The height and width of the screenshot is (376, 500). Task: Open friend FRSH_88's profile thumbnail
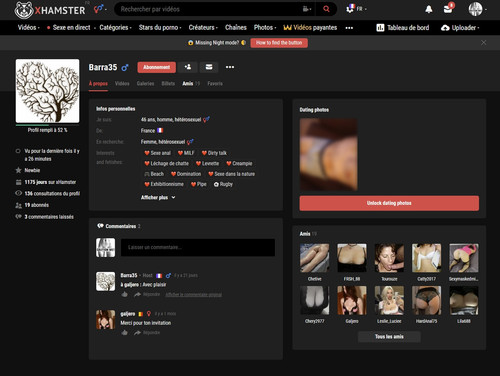pos(352,258)
